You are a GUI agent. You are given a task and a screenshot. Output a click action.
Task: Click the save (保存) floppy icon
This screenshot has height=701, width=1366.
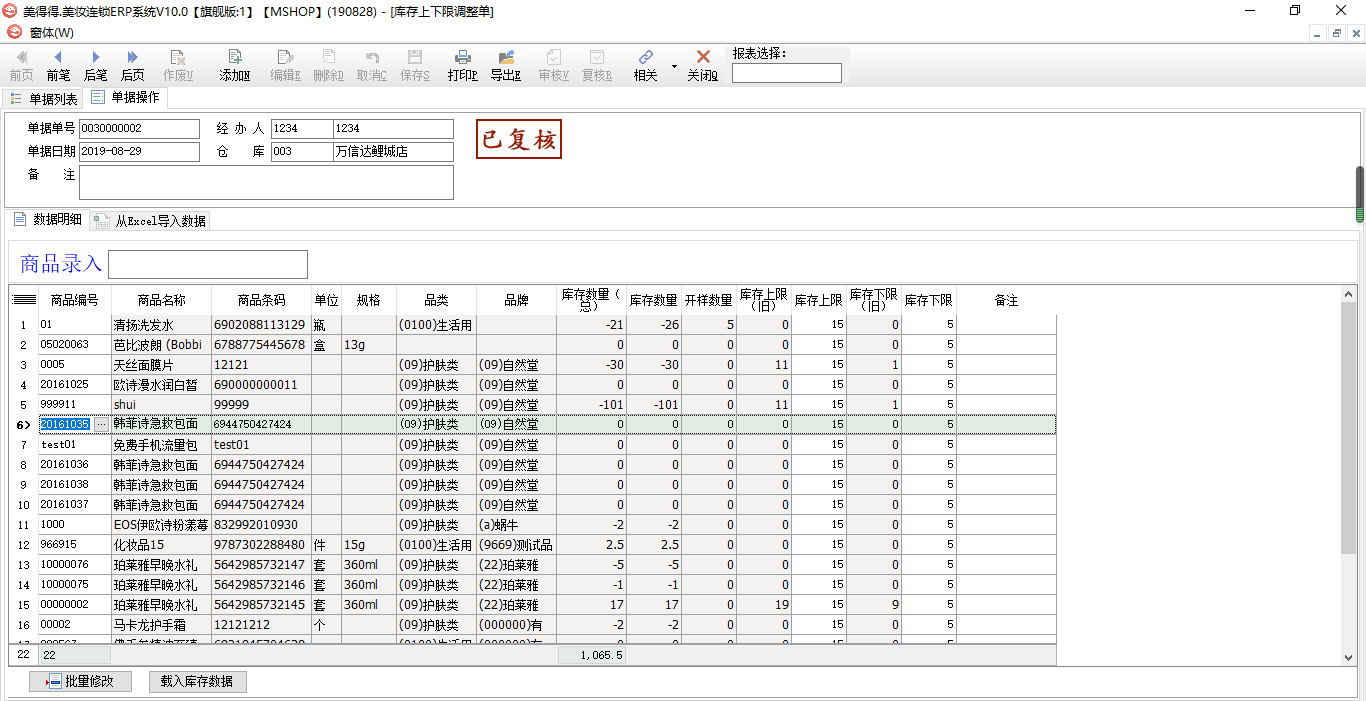point(415,58)
